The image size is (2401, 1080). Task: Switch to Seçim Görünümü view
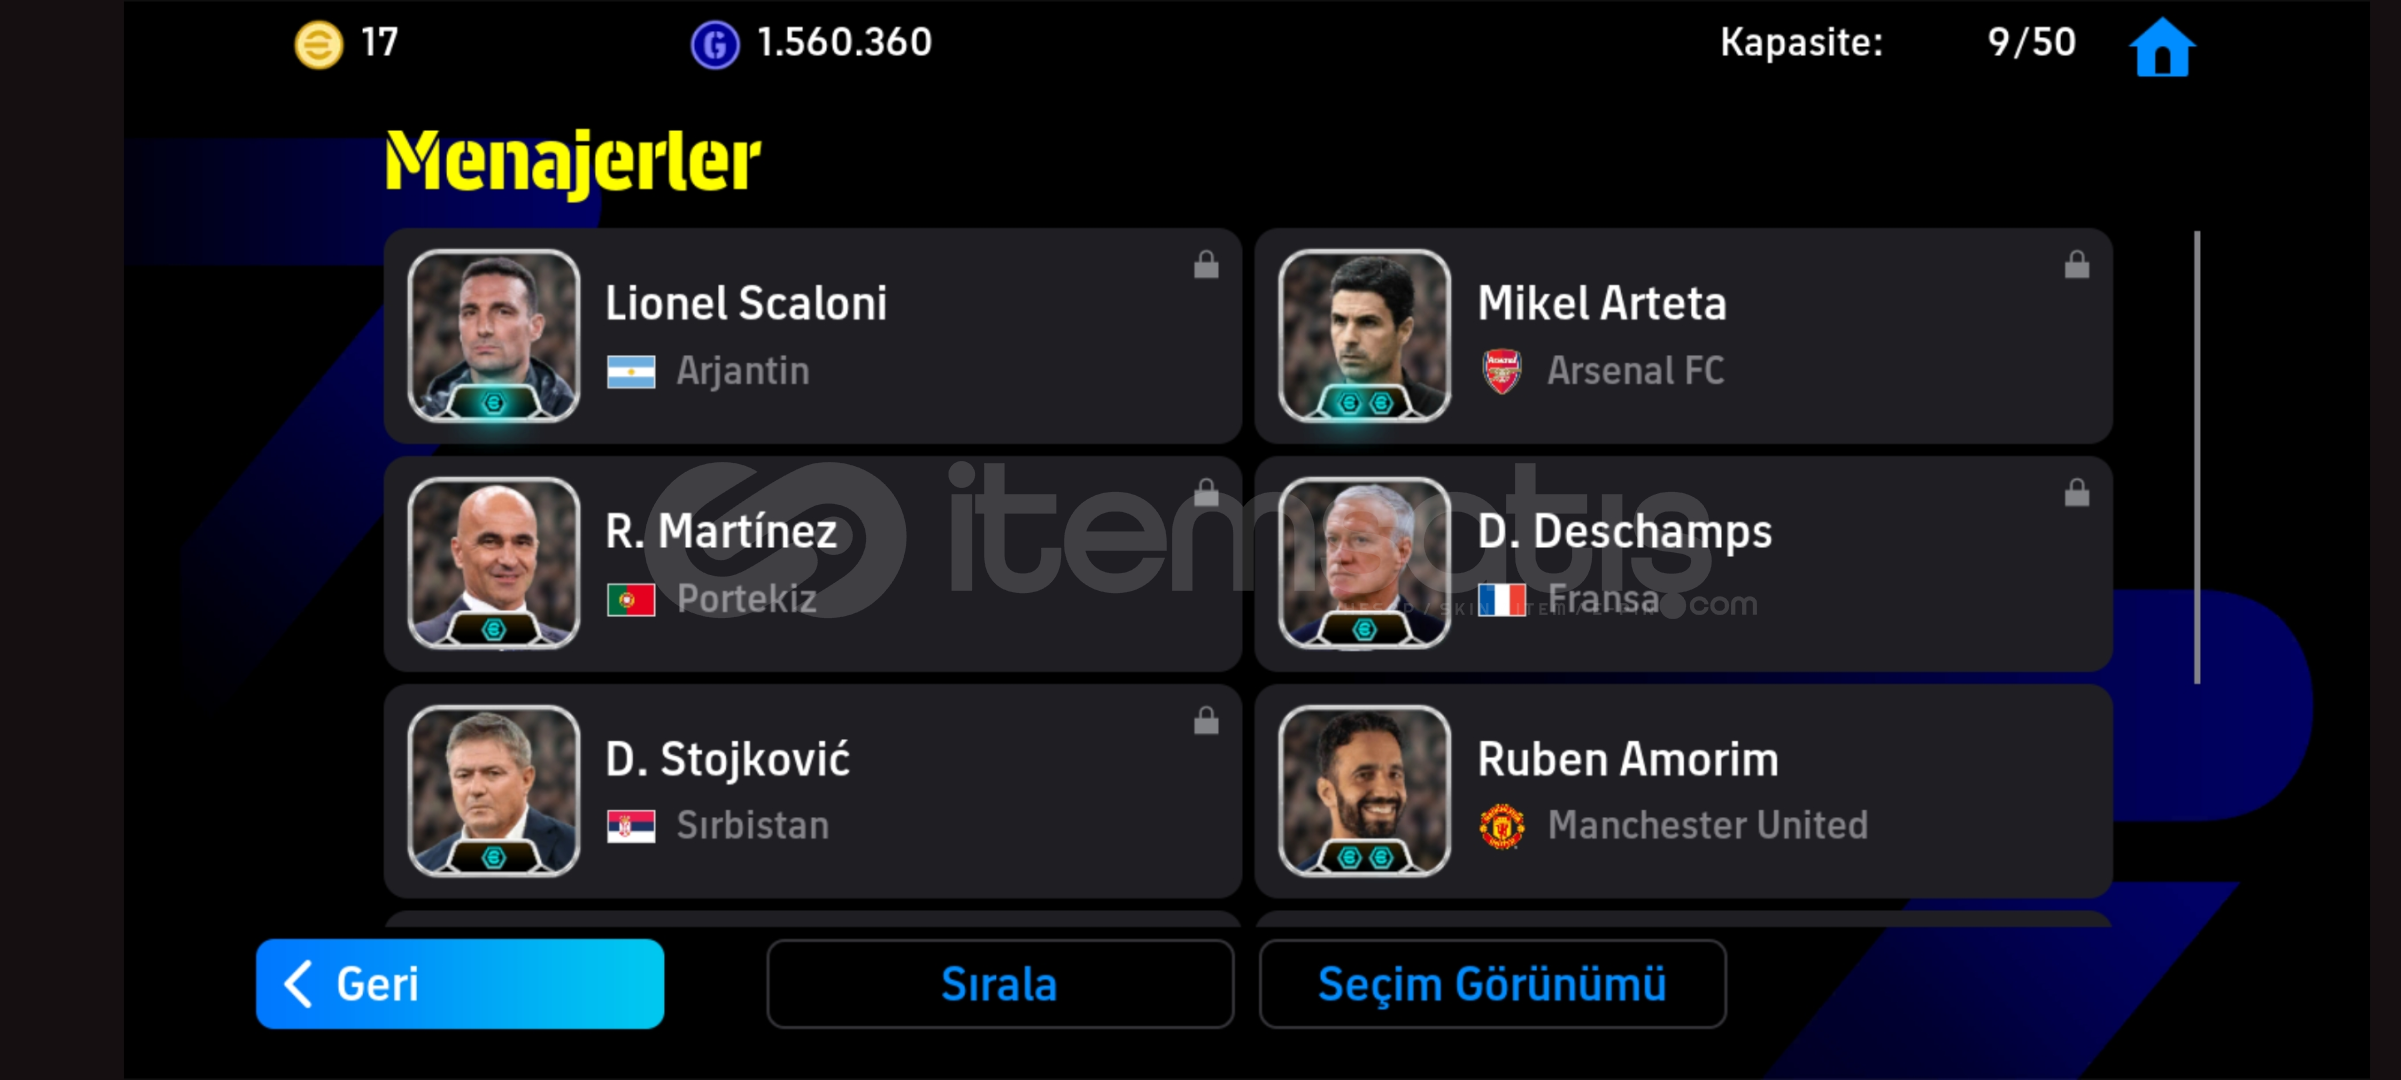tap(1492, 984)
